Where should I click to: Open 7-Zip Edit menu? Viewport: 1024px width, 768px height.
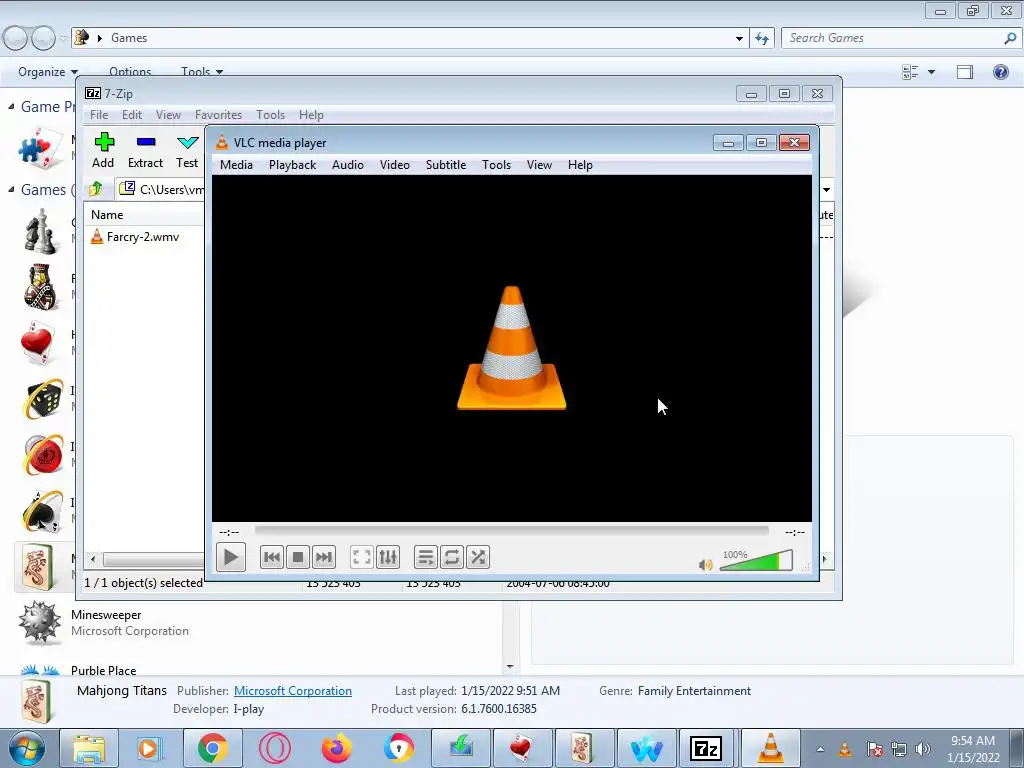[132, 115]
